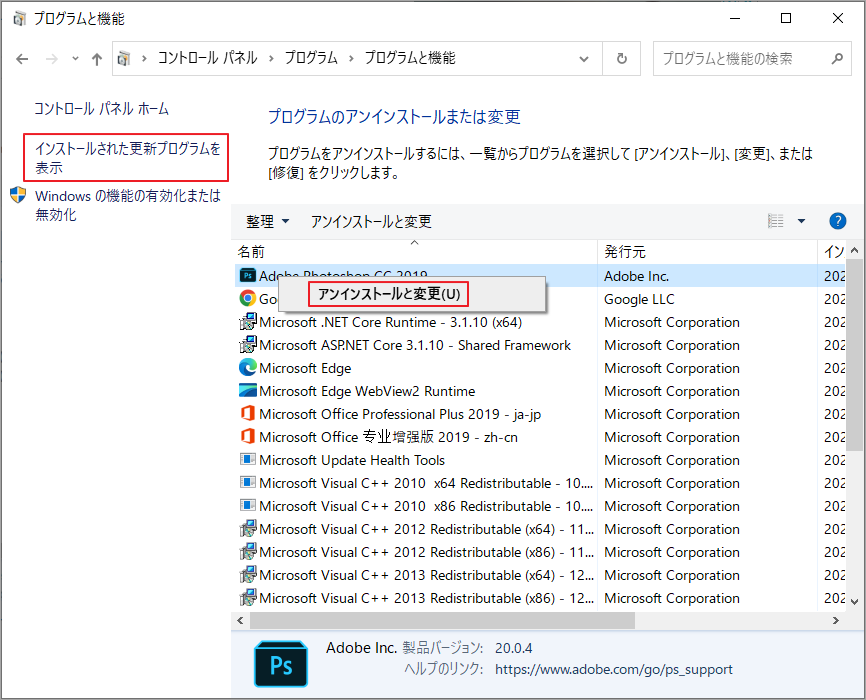Click the Microsoft Edge WebView2 Runtime icon
Screen dimensions: 866x700
tap(247, 391)
